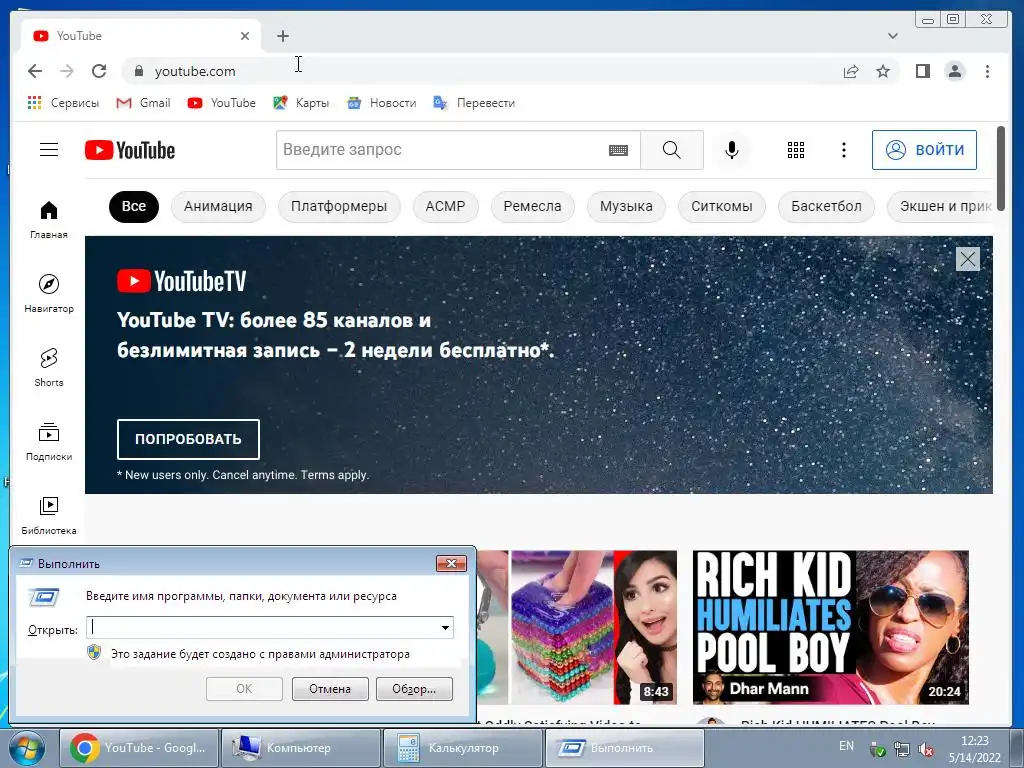The width and height of the screenshot is (1024, 768).
Task: Open the Перевести bookmark
Action: [x=474, y=103]
